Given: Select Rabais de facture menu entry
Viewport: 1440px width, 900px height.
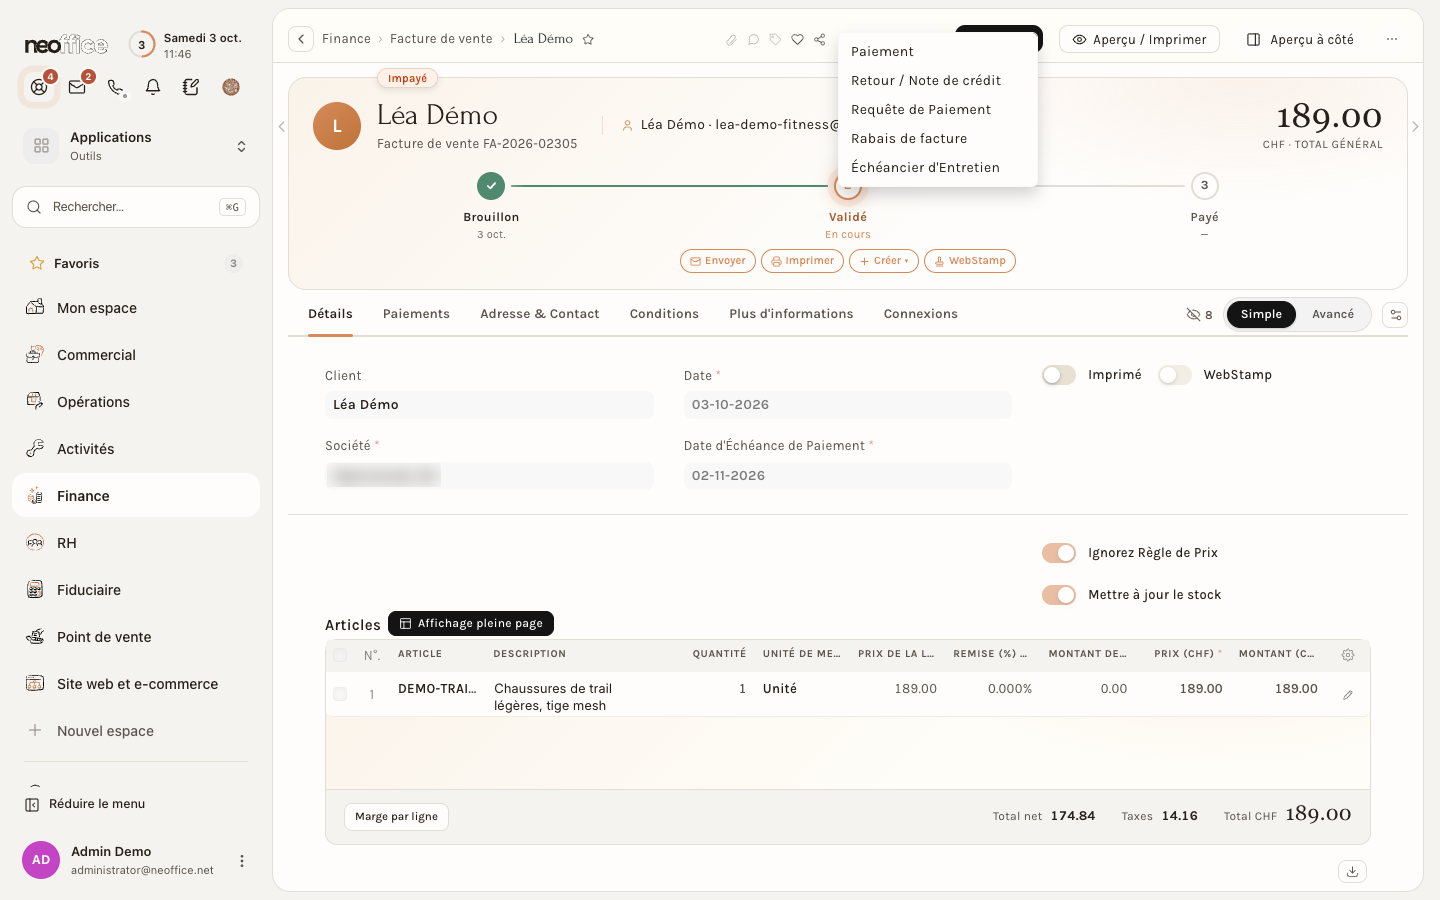Looking at the screenshot, I should (x=938, y=139).
